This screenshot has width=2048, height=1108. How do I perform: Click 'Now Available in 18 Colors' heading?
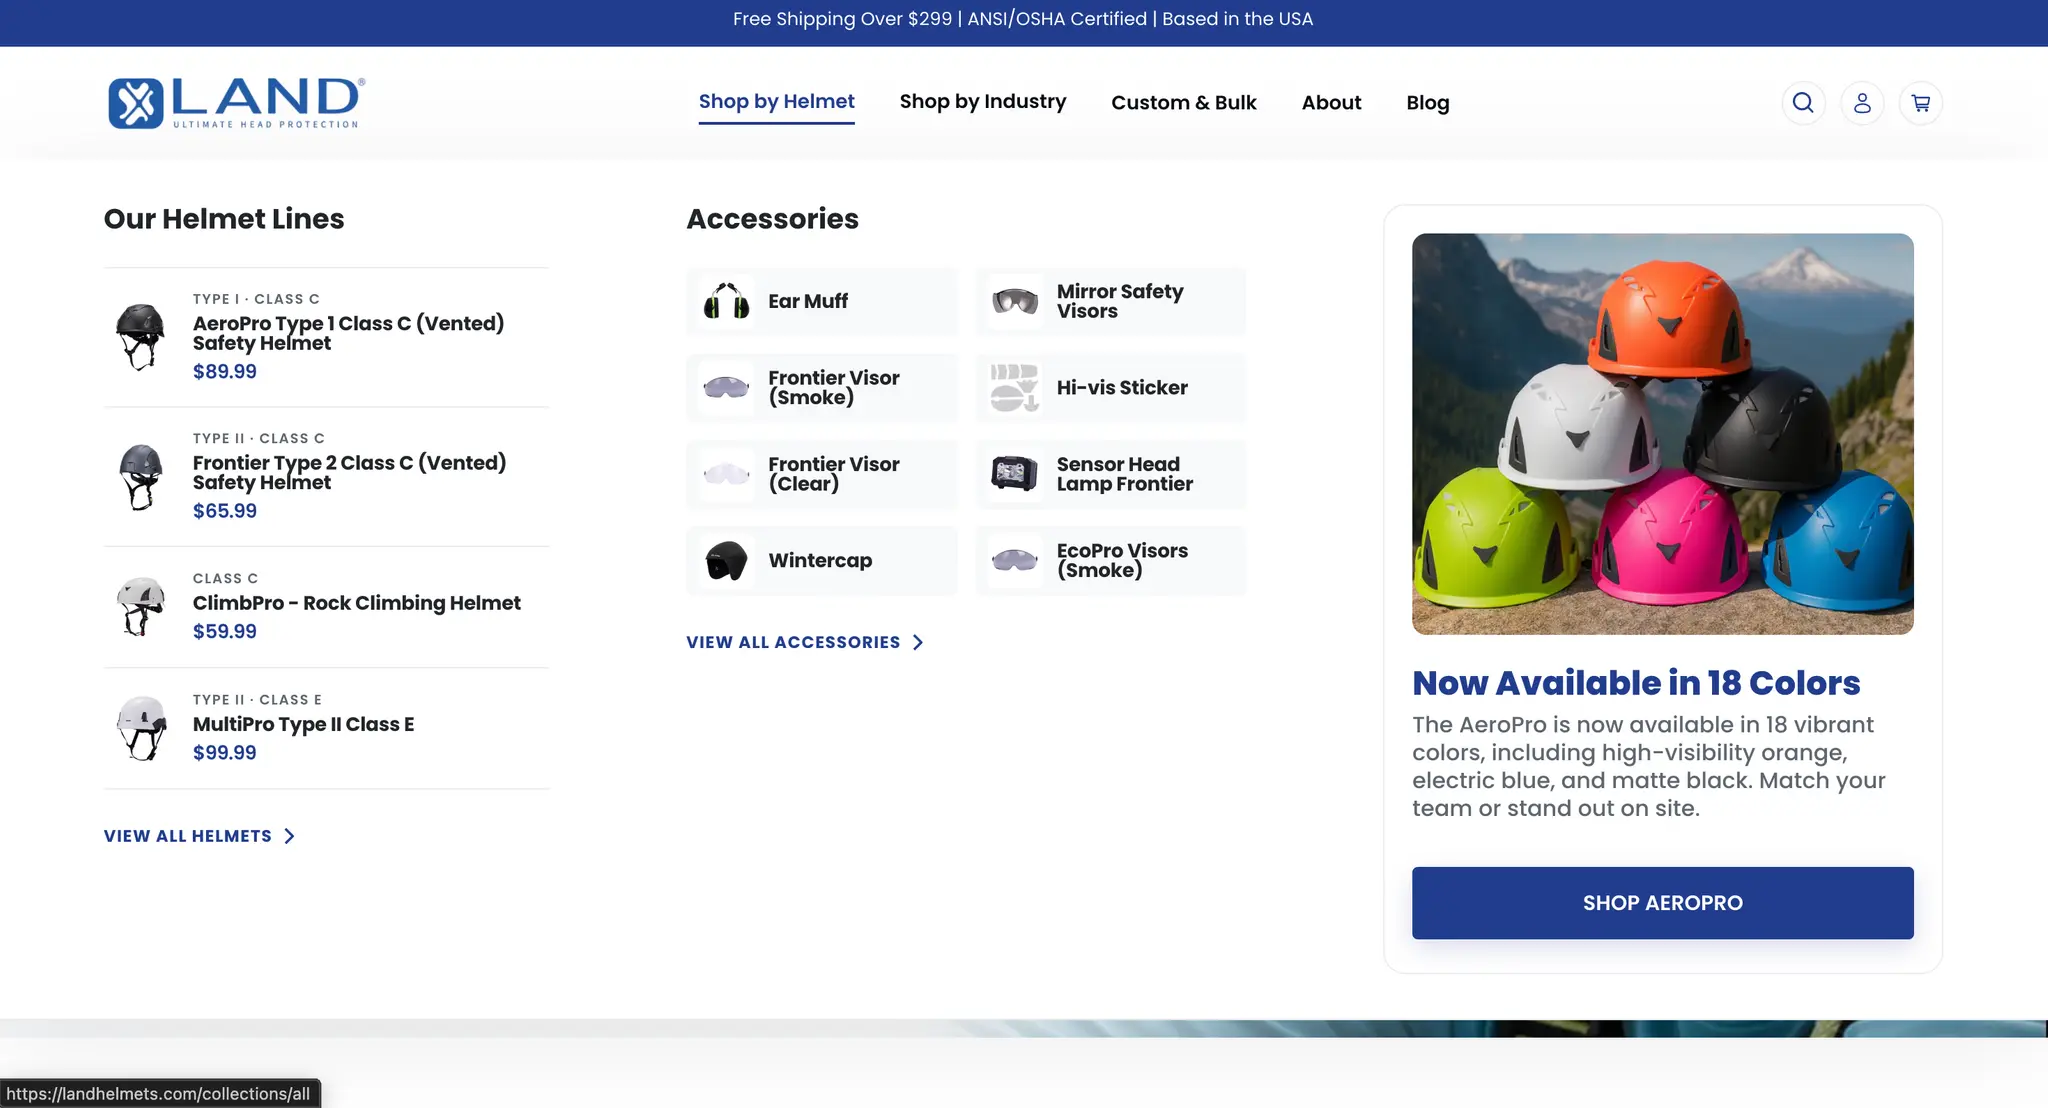1636,683
